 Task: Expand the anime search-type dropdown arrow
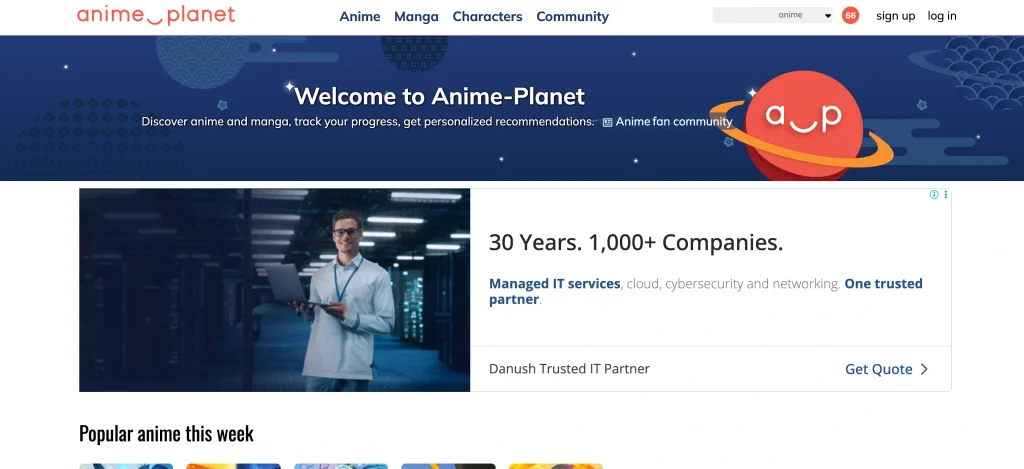(x=827, y=16)
